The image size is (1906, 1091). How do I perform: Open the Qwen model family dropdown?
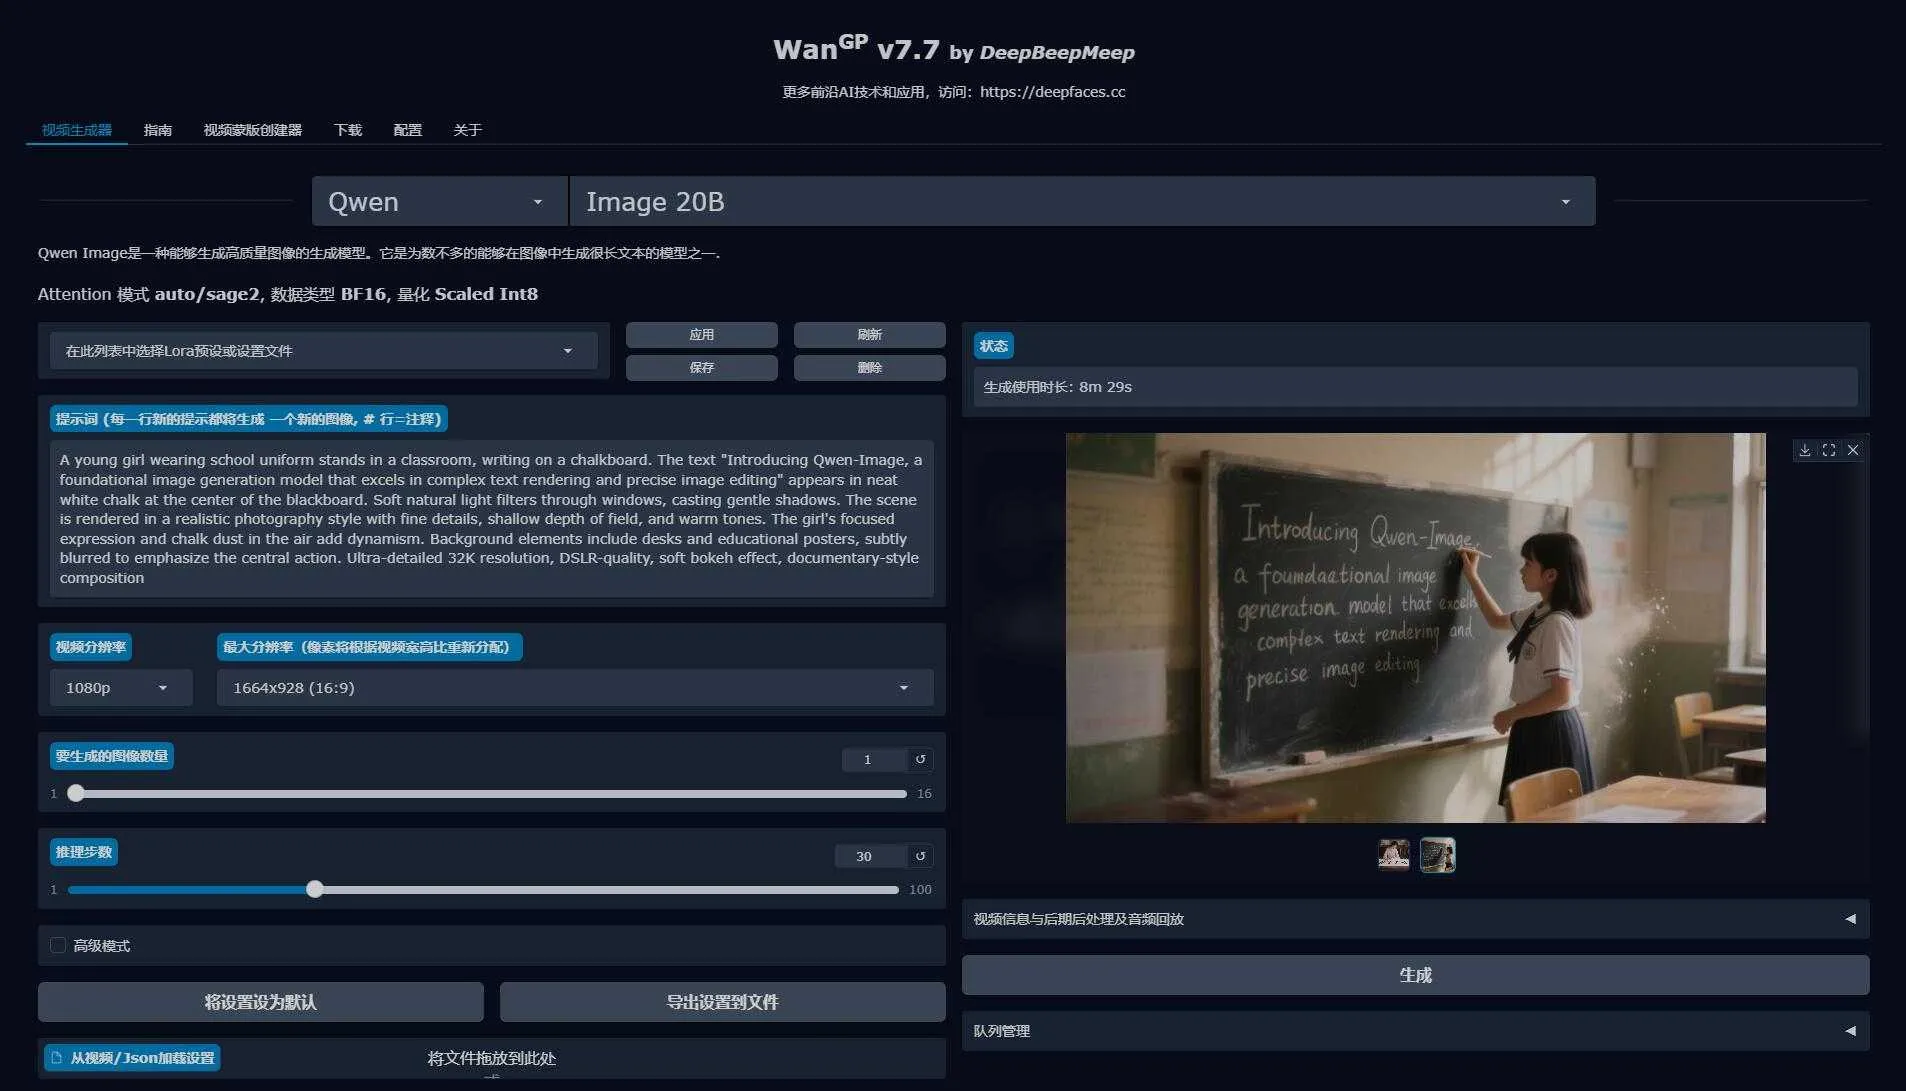tap(439, 202)
